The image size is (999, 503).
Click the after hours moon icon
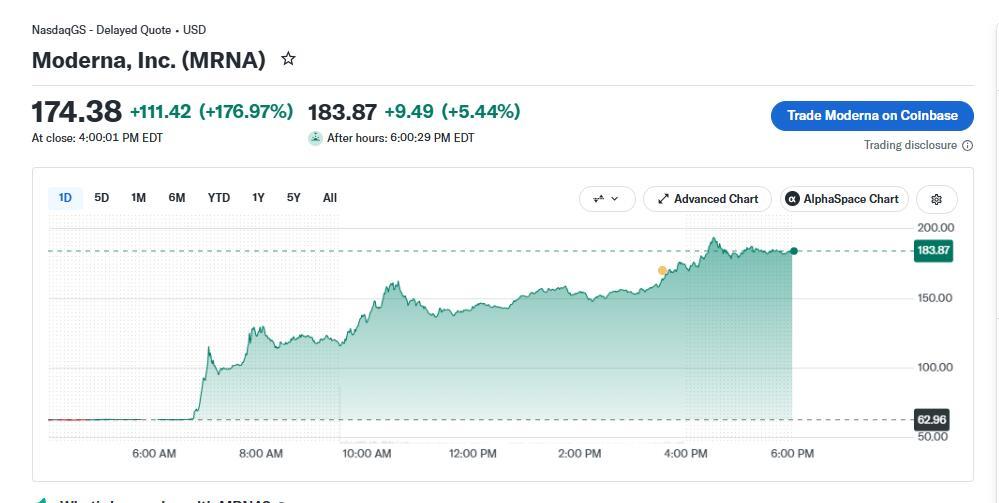coord(315,138)
